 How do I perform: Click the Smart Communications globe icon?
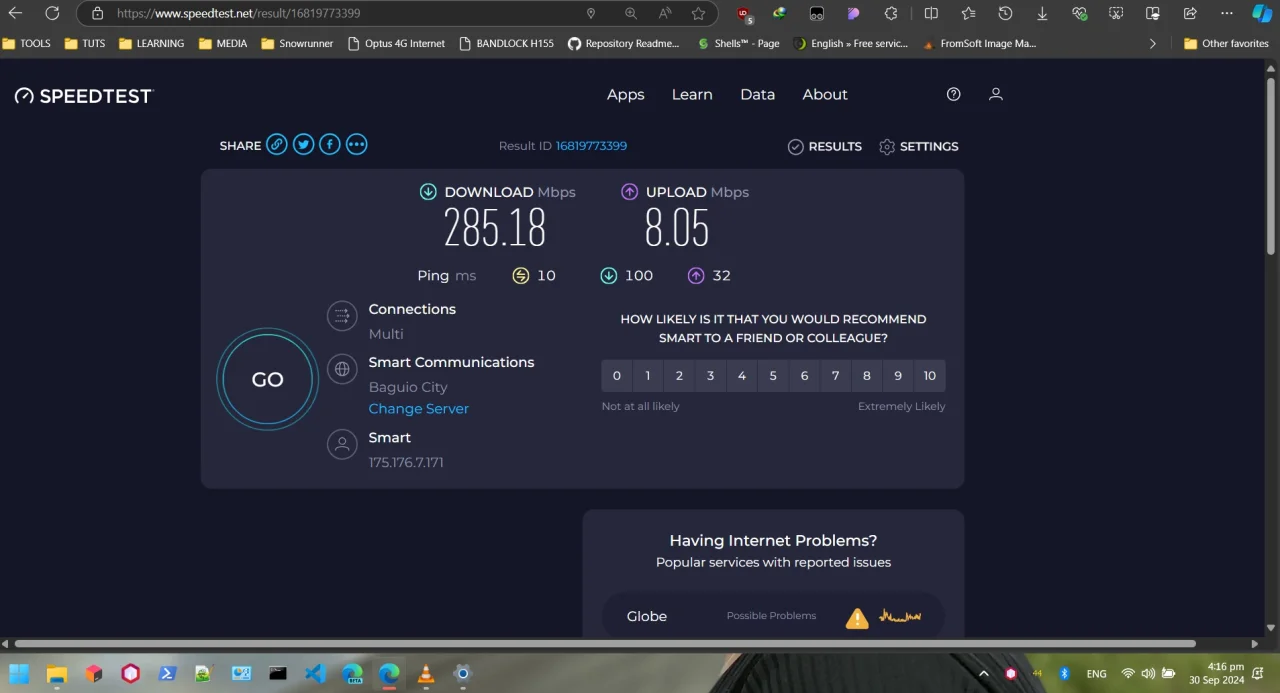[342, 369]
